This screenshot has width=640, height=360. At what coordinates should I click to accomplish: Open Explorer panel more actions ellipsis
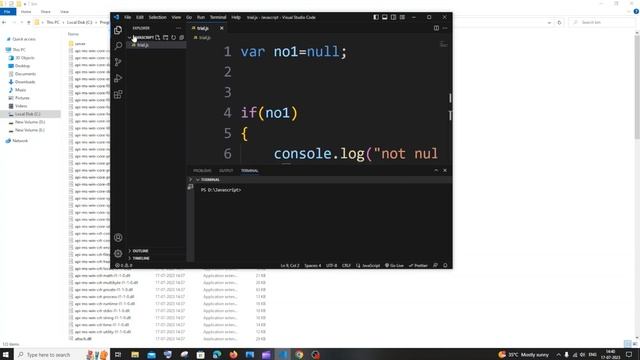tap(178, 28)
